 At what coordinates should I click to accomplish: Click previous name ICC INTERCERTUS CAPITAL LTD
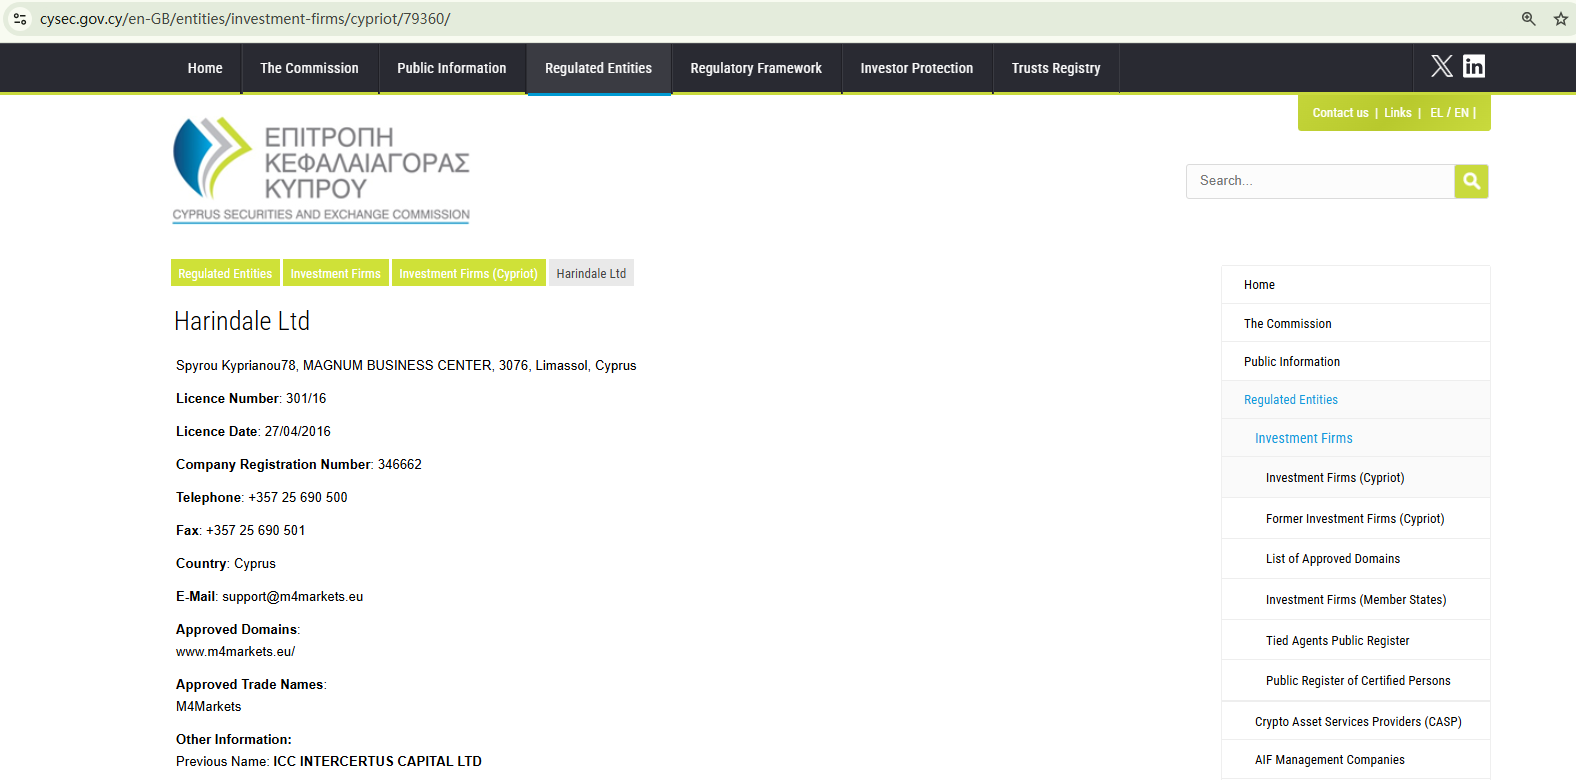coord(378,761)
